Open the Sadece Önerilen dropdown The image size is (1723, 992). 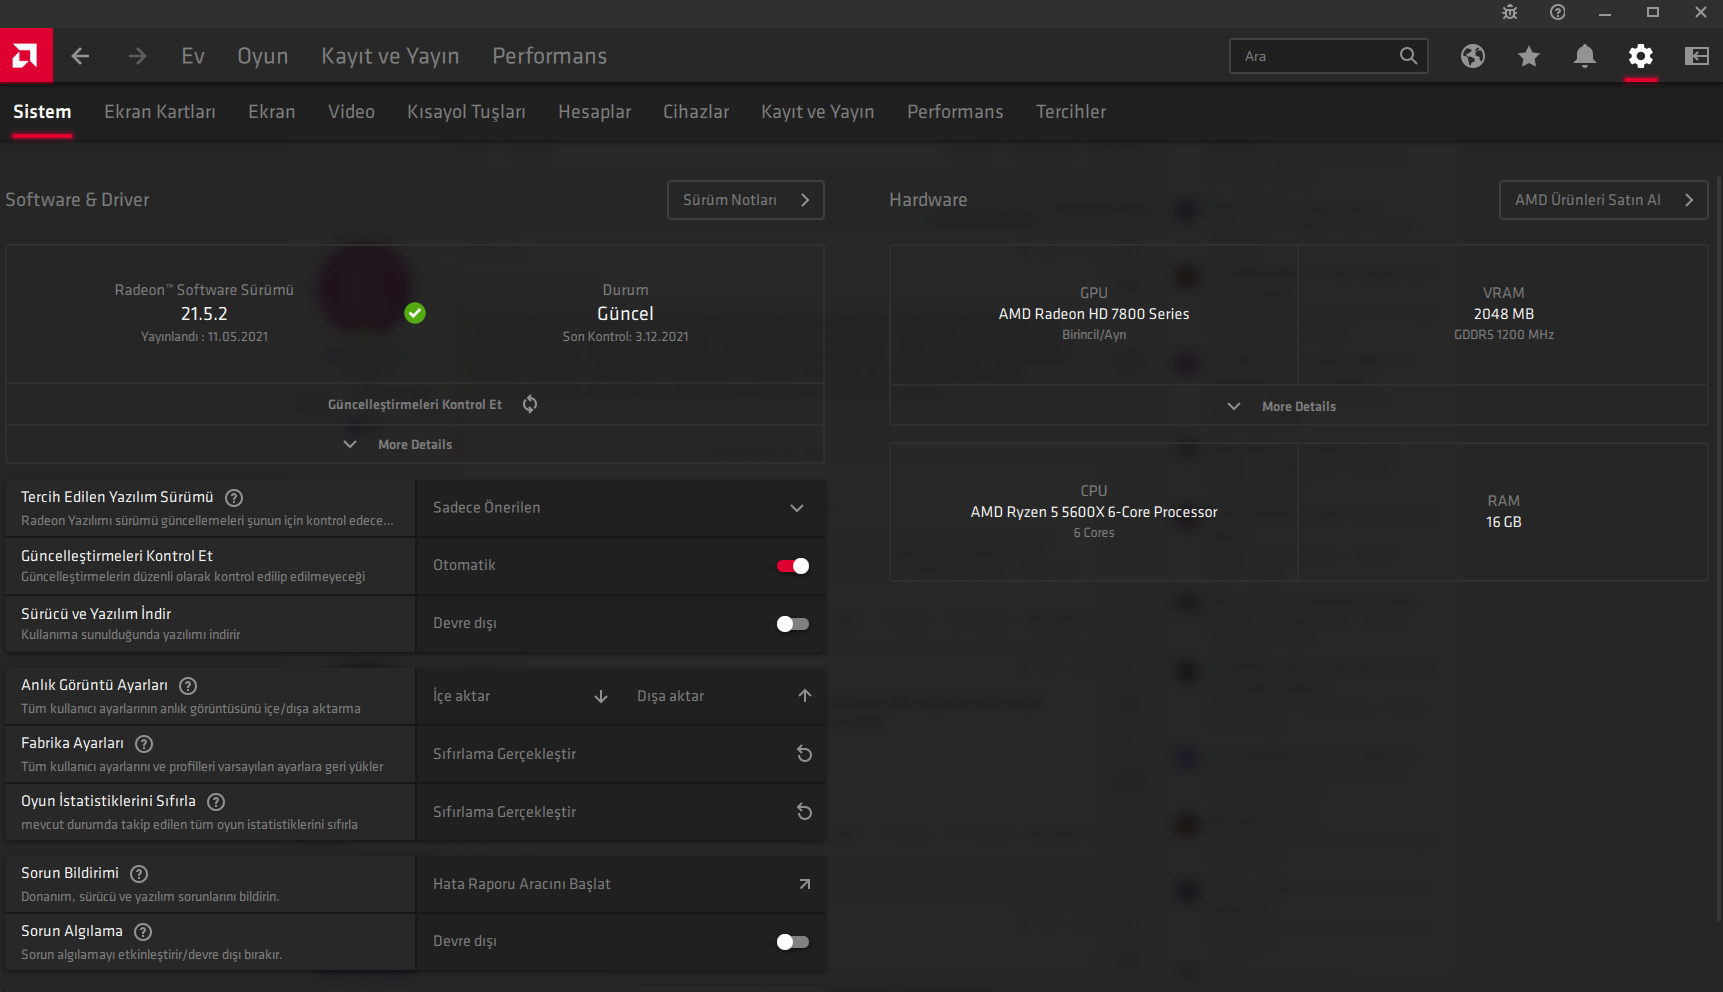(619, 508)
